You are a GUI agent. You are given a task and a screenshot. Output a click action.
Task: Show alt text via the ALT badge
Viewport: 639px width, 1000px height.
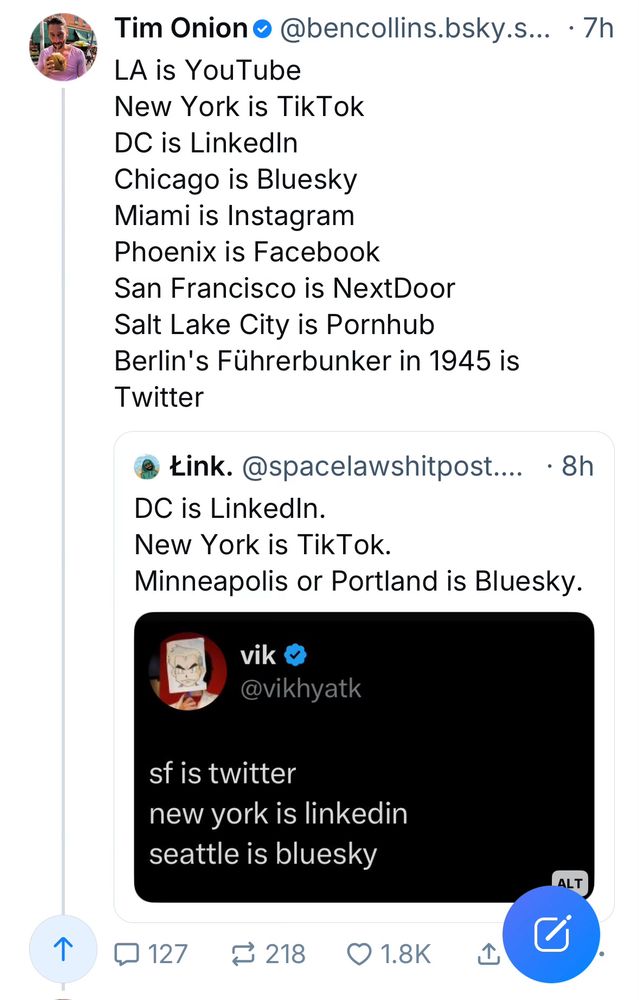[x=568, y=882]
